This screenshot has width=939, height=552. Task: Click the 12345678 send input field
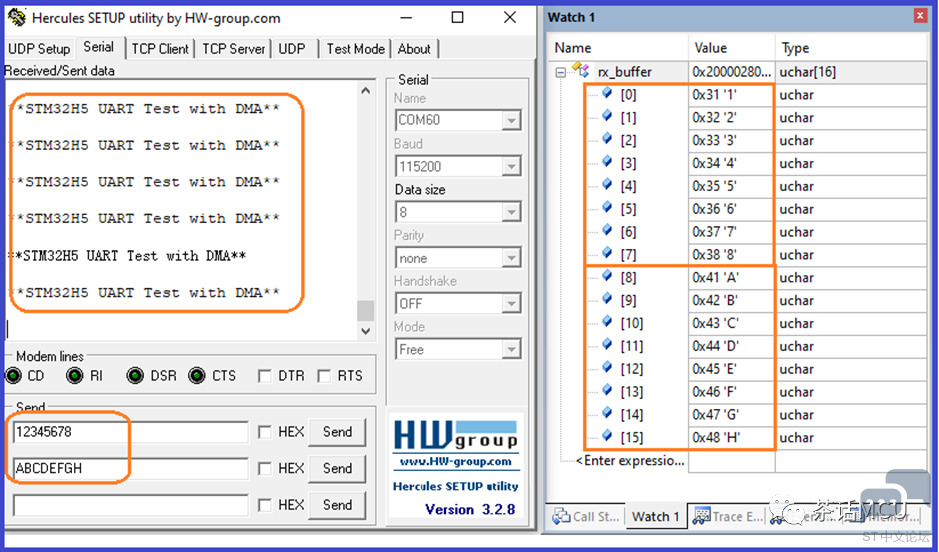(x=131, y=432)
